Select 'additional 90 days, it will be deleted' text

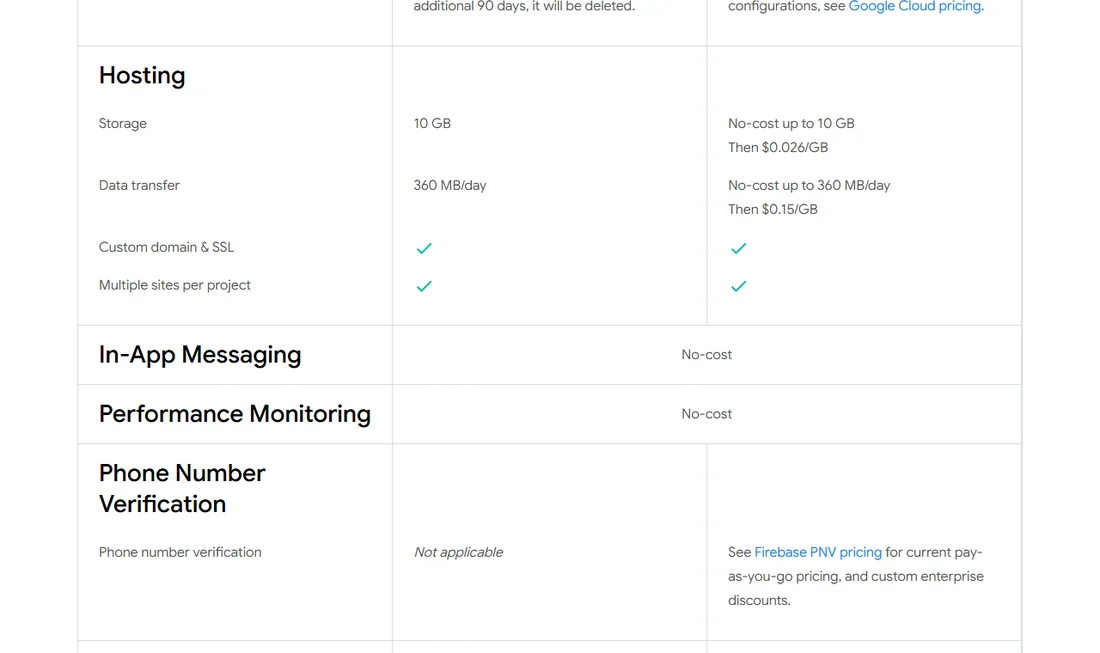coord(524,6)
